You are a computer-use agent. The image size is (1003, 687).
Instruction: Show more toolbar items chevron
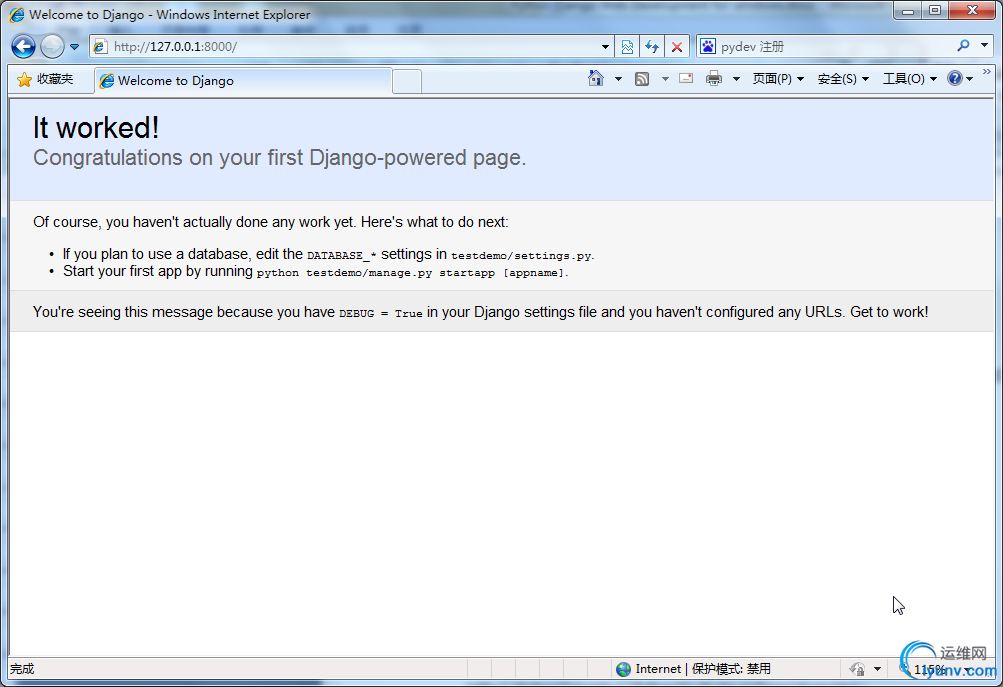pyautogui.click(x=986, y=72)
